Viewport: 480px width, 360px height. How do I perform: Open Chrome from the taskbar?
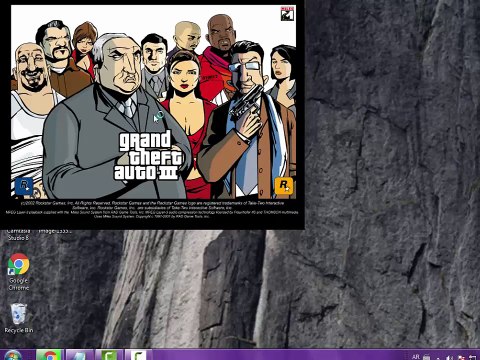49,355
